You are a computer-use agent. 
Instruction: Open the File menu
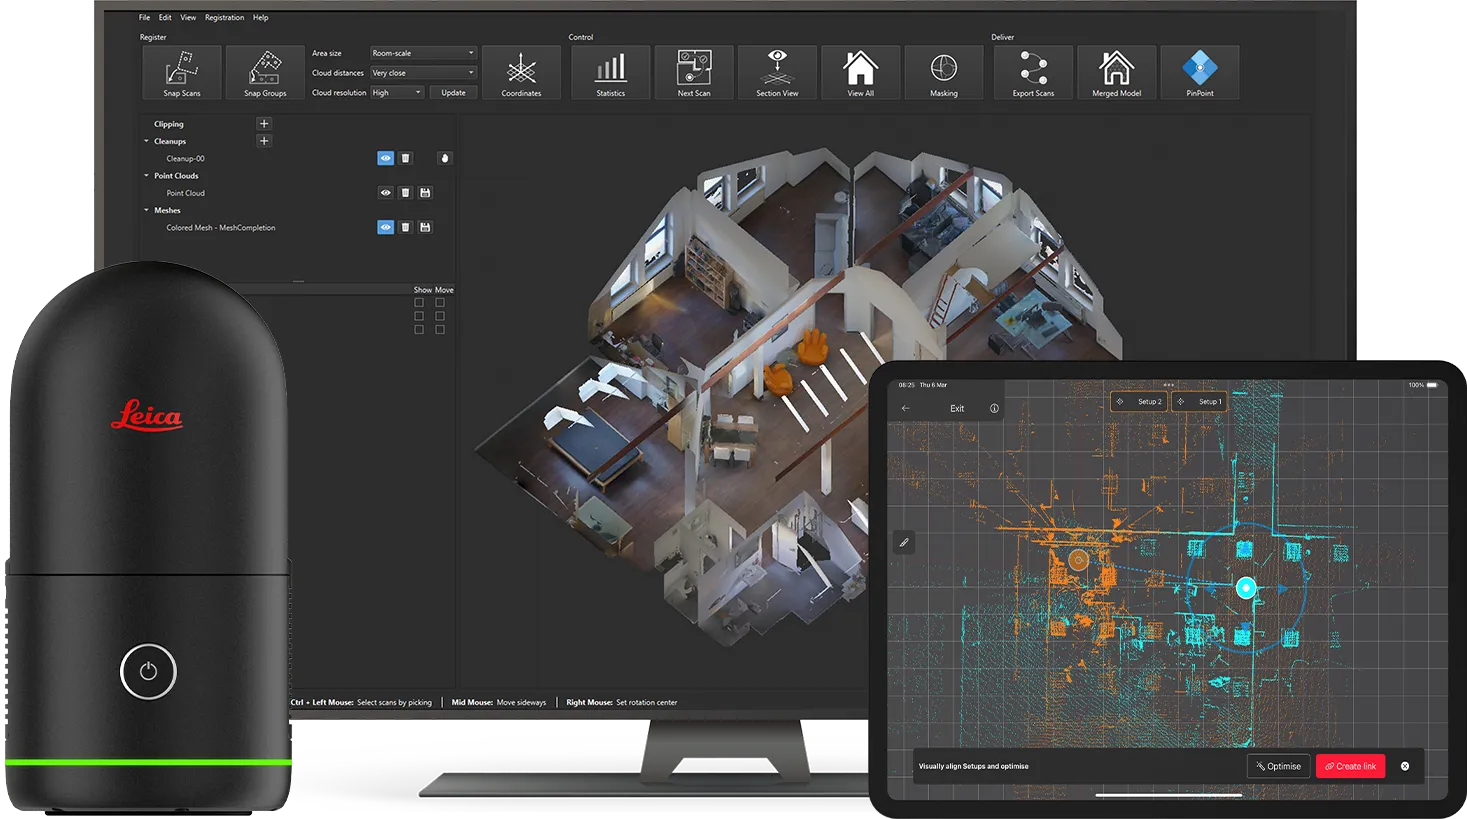144,17
